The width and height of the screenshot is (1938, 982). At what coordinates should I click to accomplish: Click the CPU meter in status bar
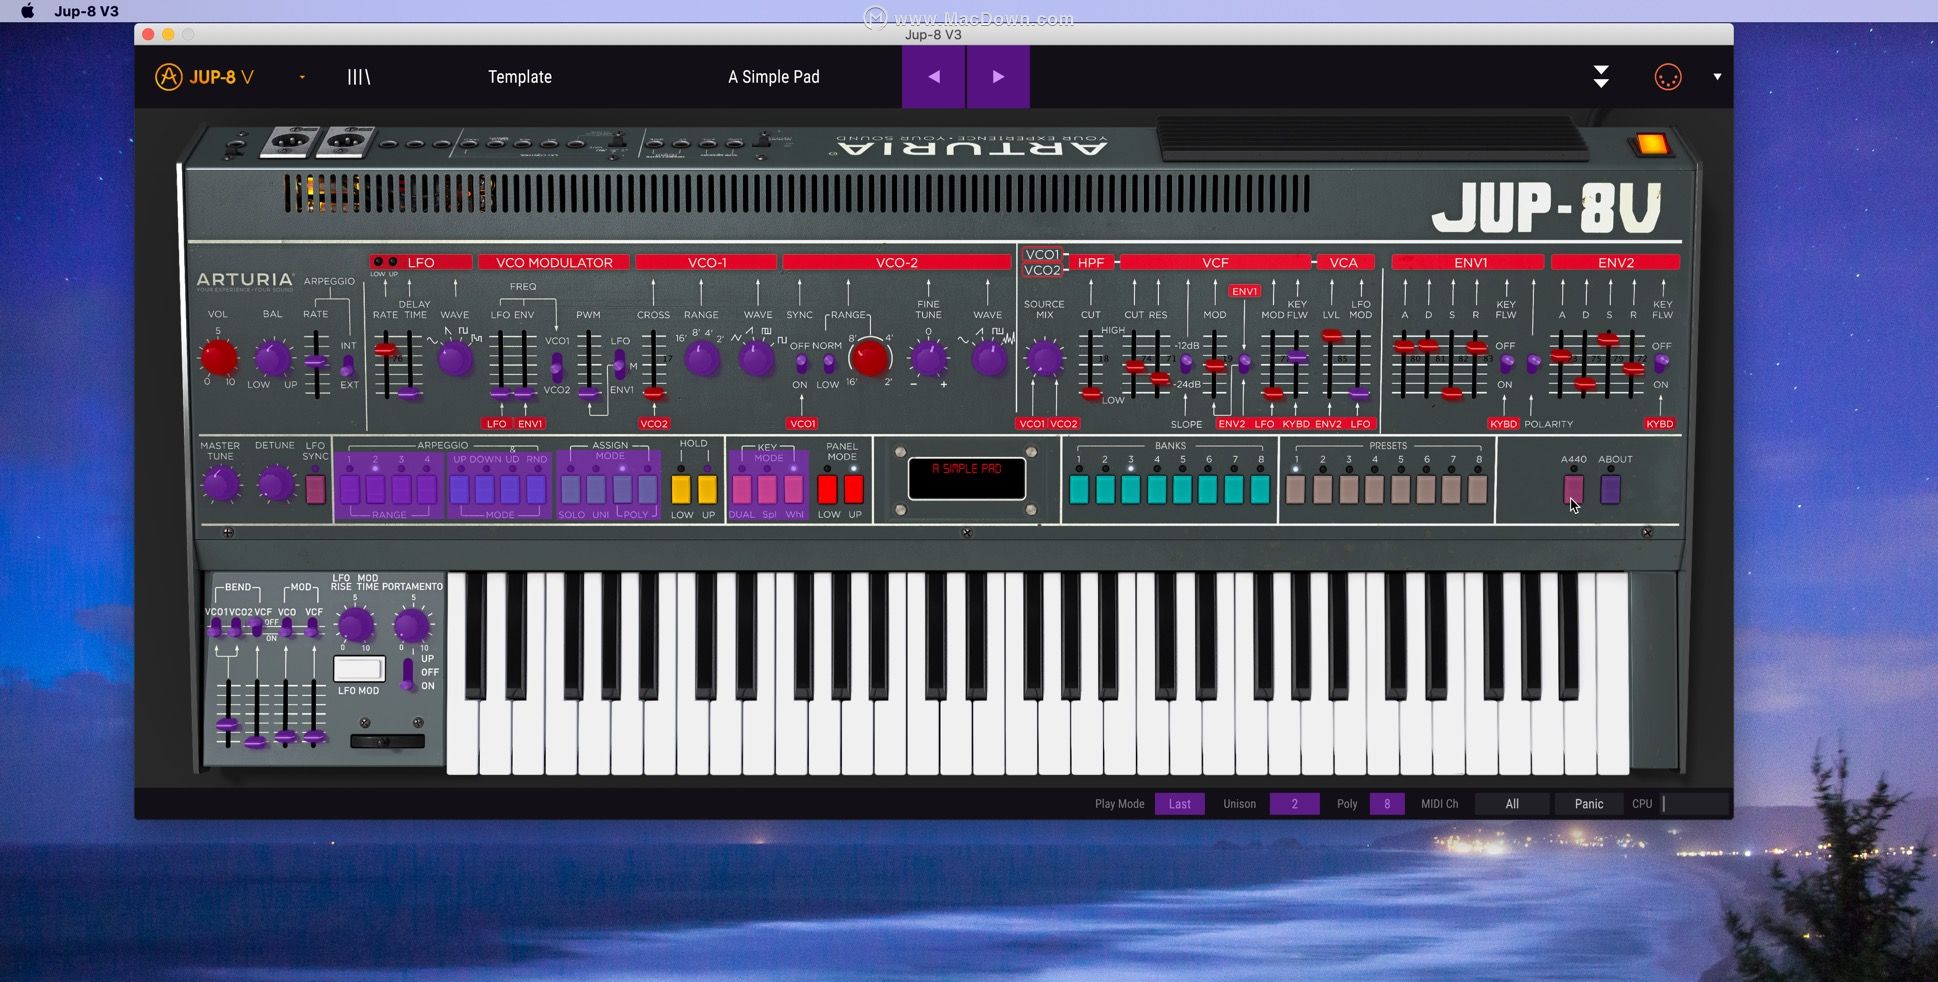tap(1695, 804)
